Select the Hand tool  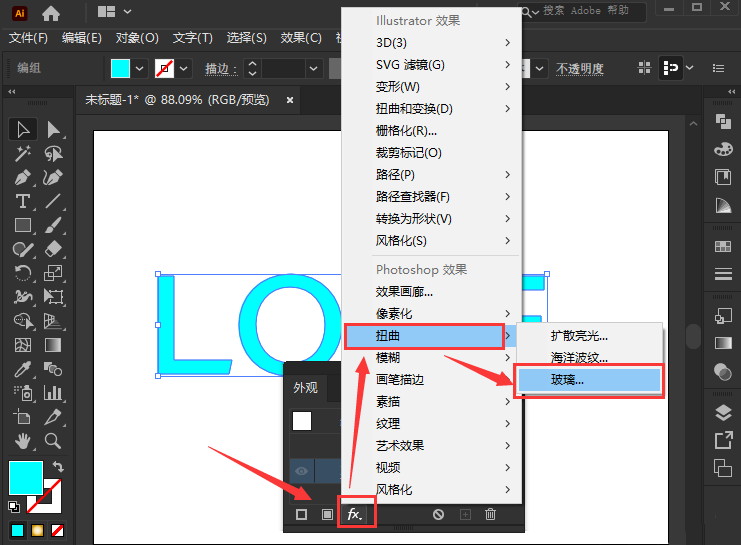click(x=23, y=441)
